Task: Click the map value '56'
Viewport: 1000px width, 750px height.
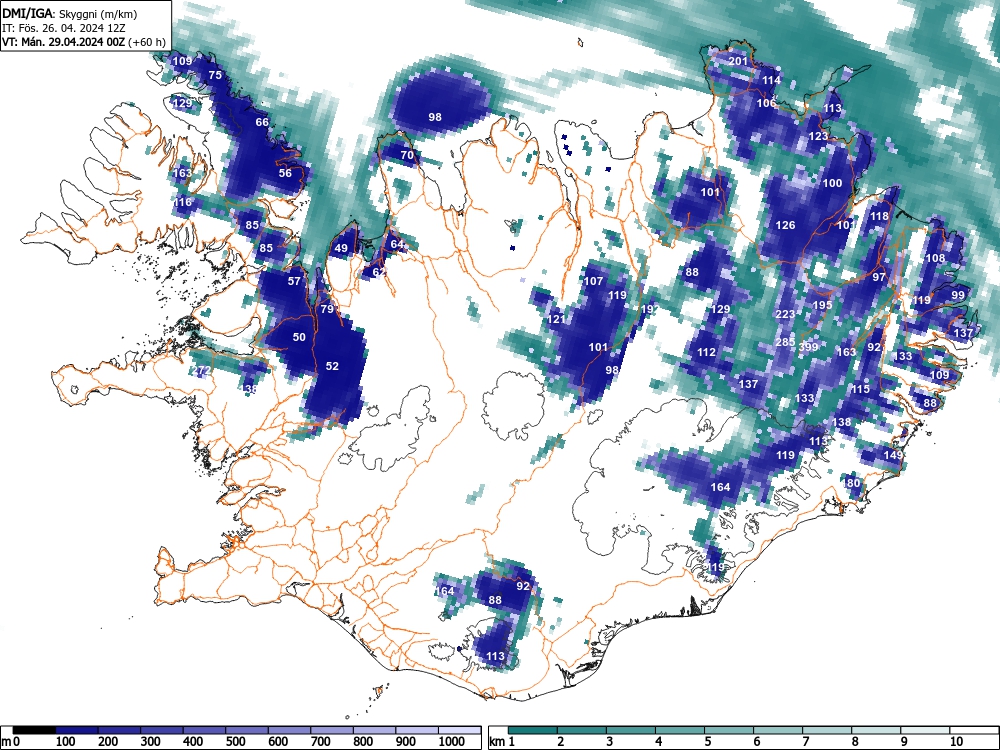Action: tap(285, 173)
